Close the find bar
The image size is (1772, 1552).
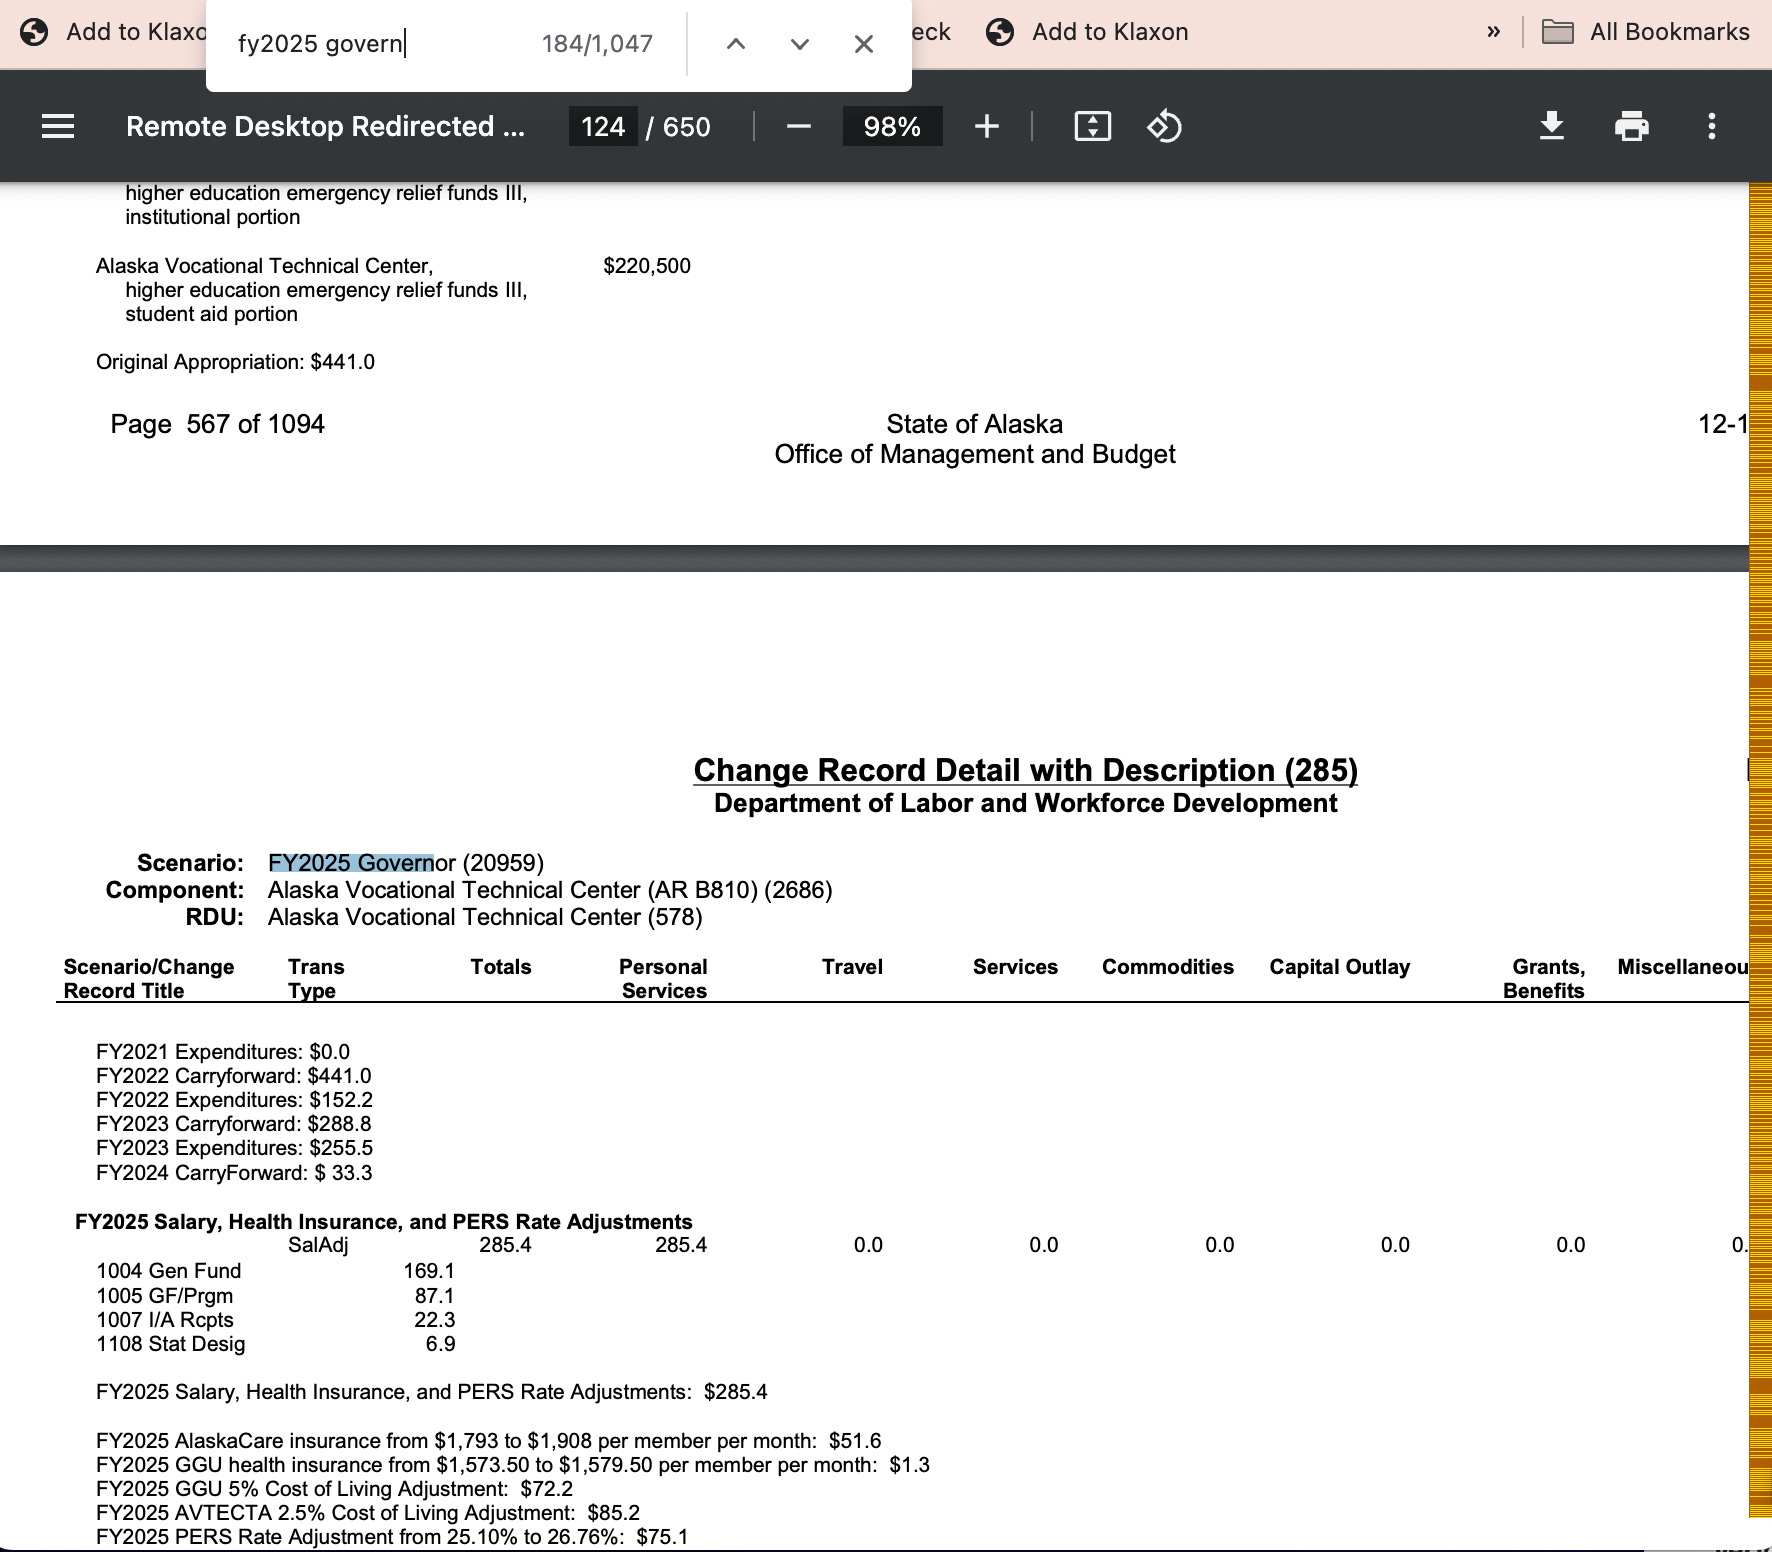pyautogui.click(x=864, y=44)
